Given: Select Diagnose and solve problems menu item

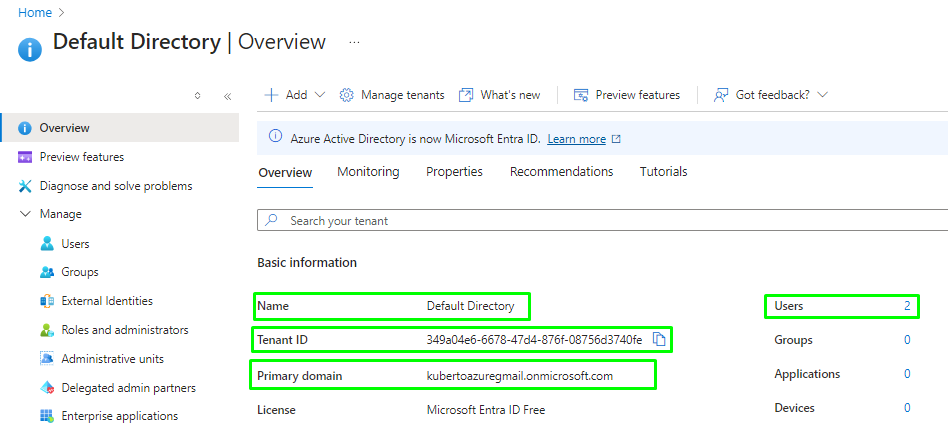Looking at the screenshot, I should (x=115, y=186).
